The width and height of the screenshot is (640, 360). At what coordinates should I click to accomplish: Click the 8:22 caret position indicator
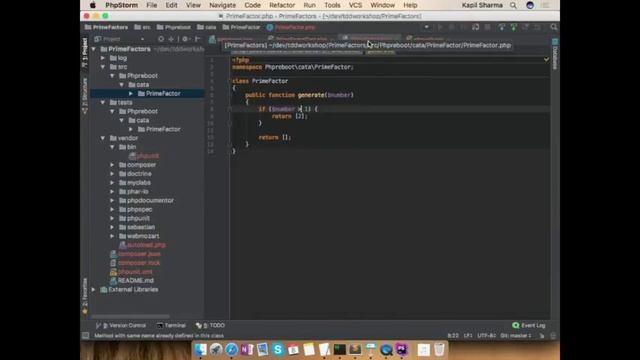[453, 336]
